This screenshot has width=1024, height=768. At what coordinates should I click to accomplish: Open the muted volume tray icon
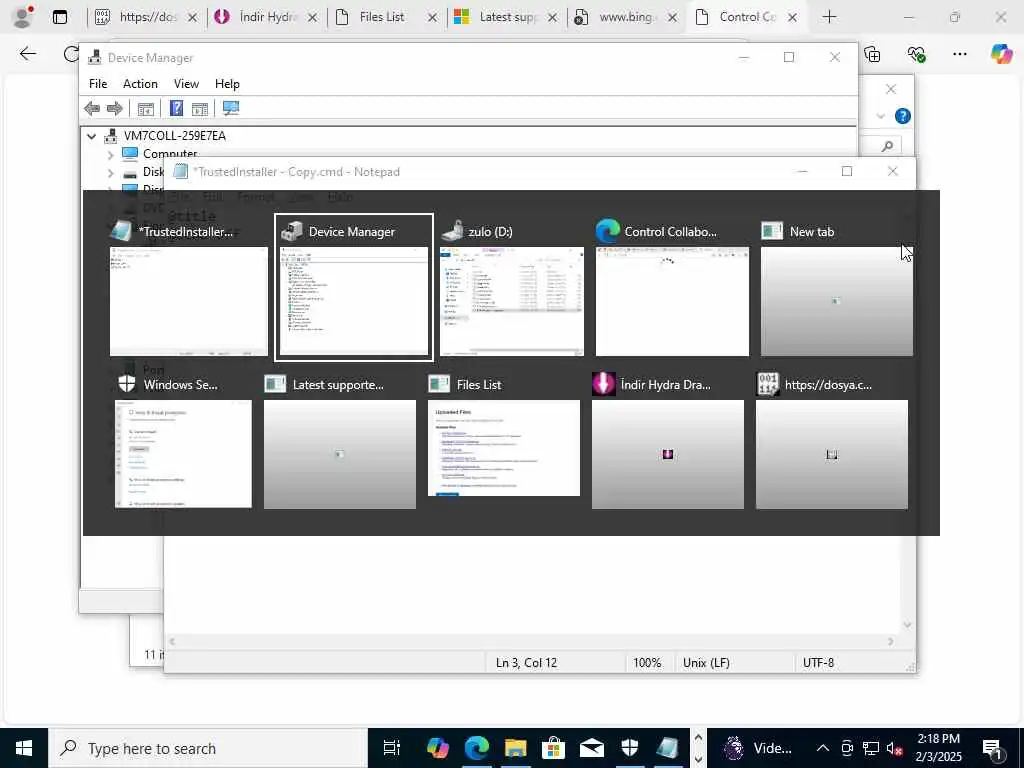895,748
